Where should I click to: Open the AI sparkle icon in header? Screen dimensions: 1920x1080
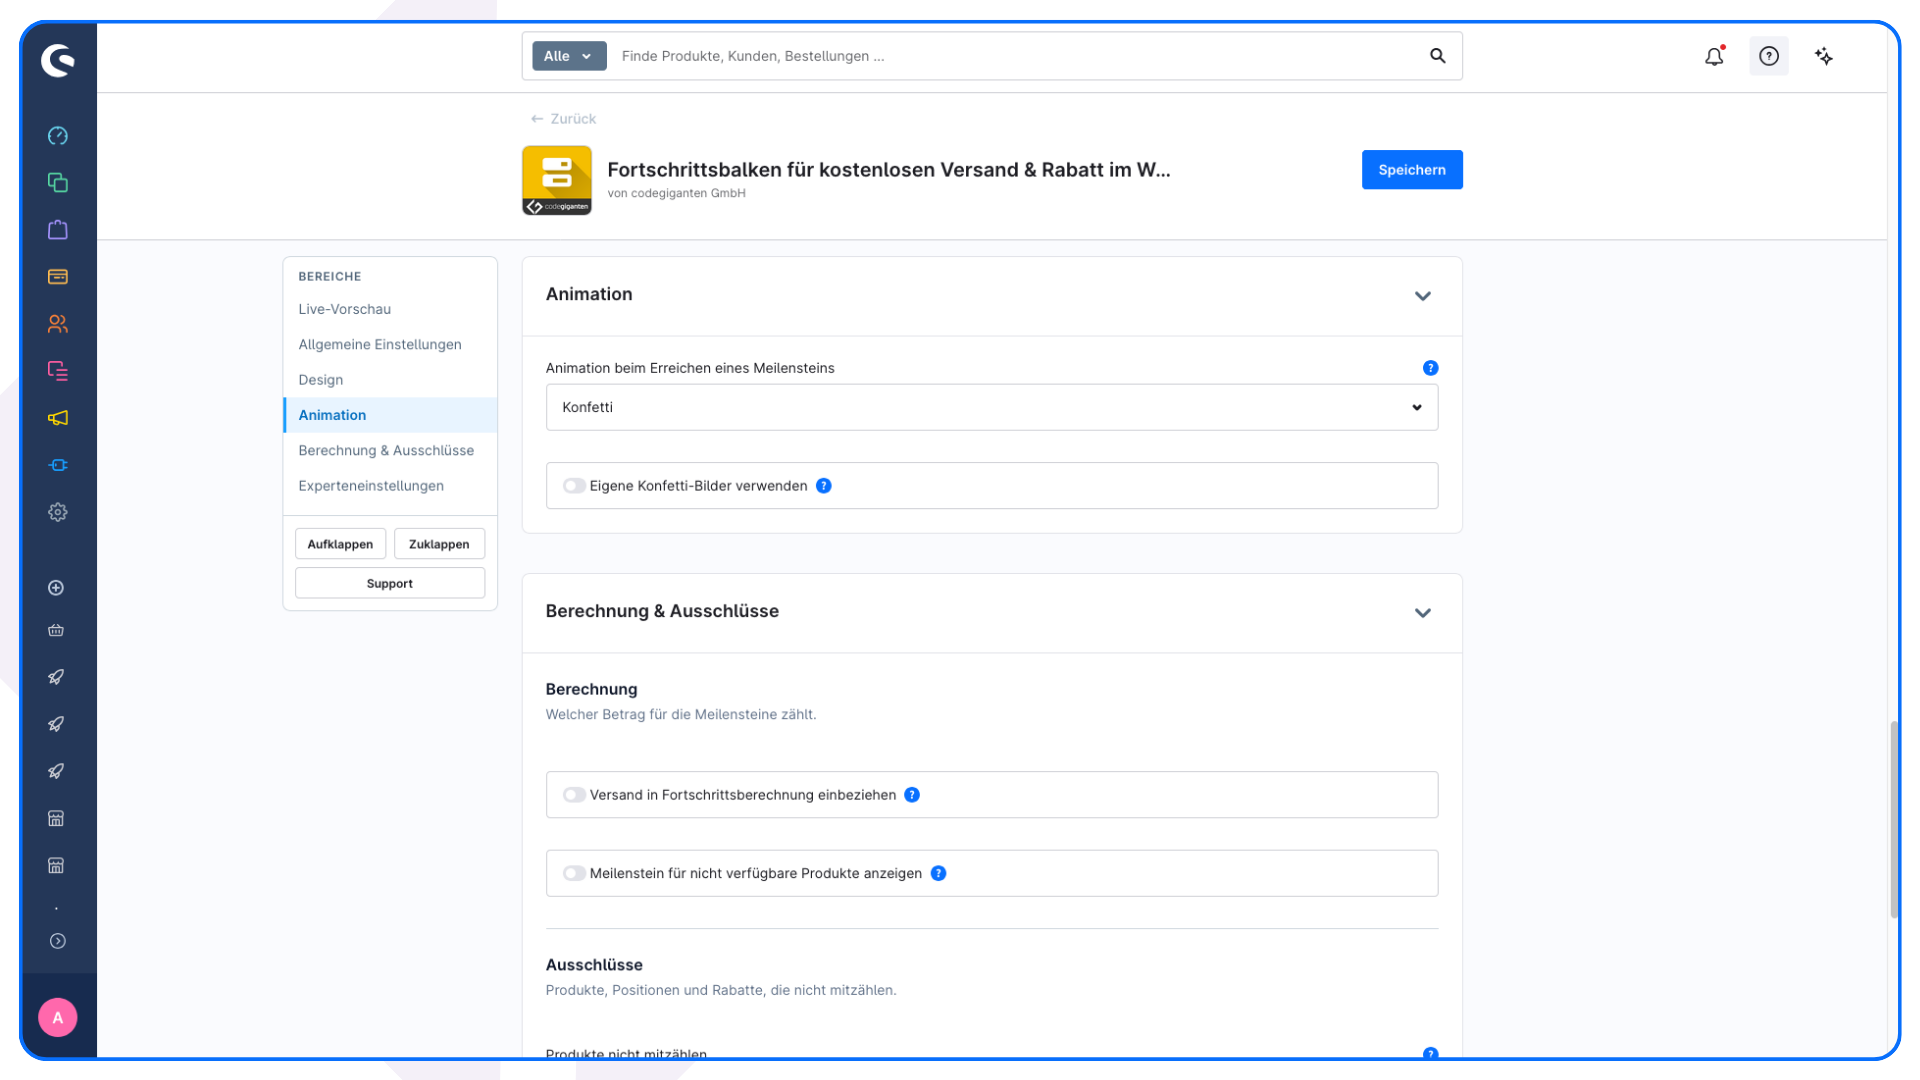tap(1824, 56)
